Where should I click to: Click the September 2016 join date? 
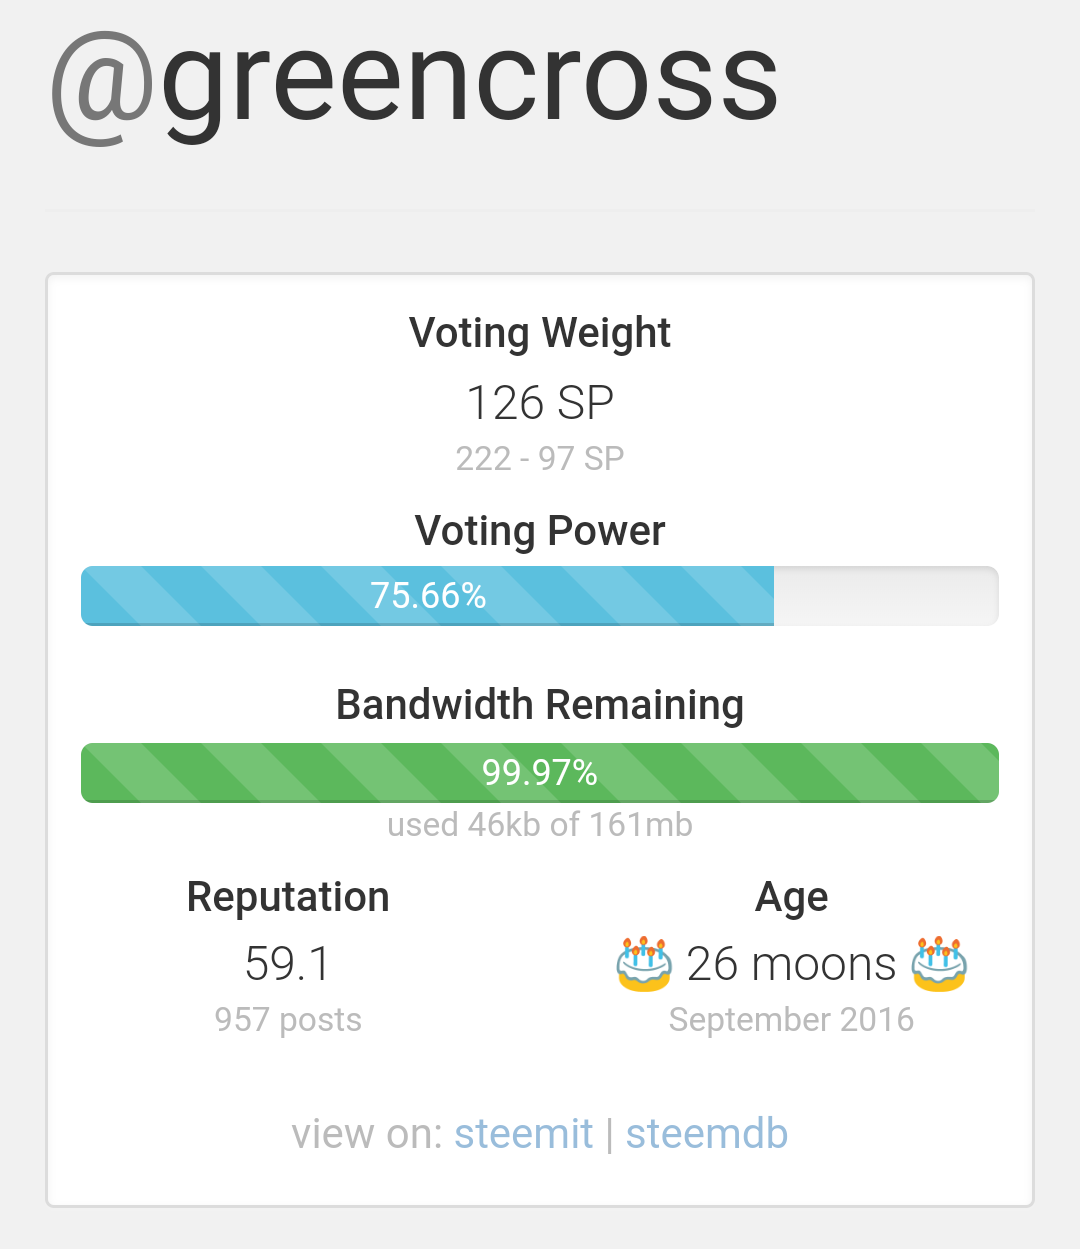pos(791,1020)
